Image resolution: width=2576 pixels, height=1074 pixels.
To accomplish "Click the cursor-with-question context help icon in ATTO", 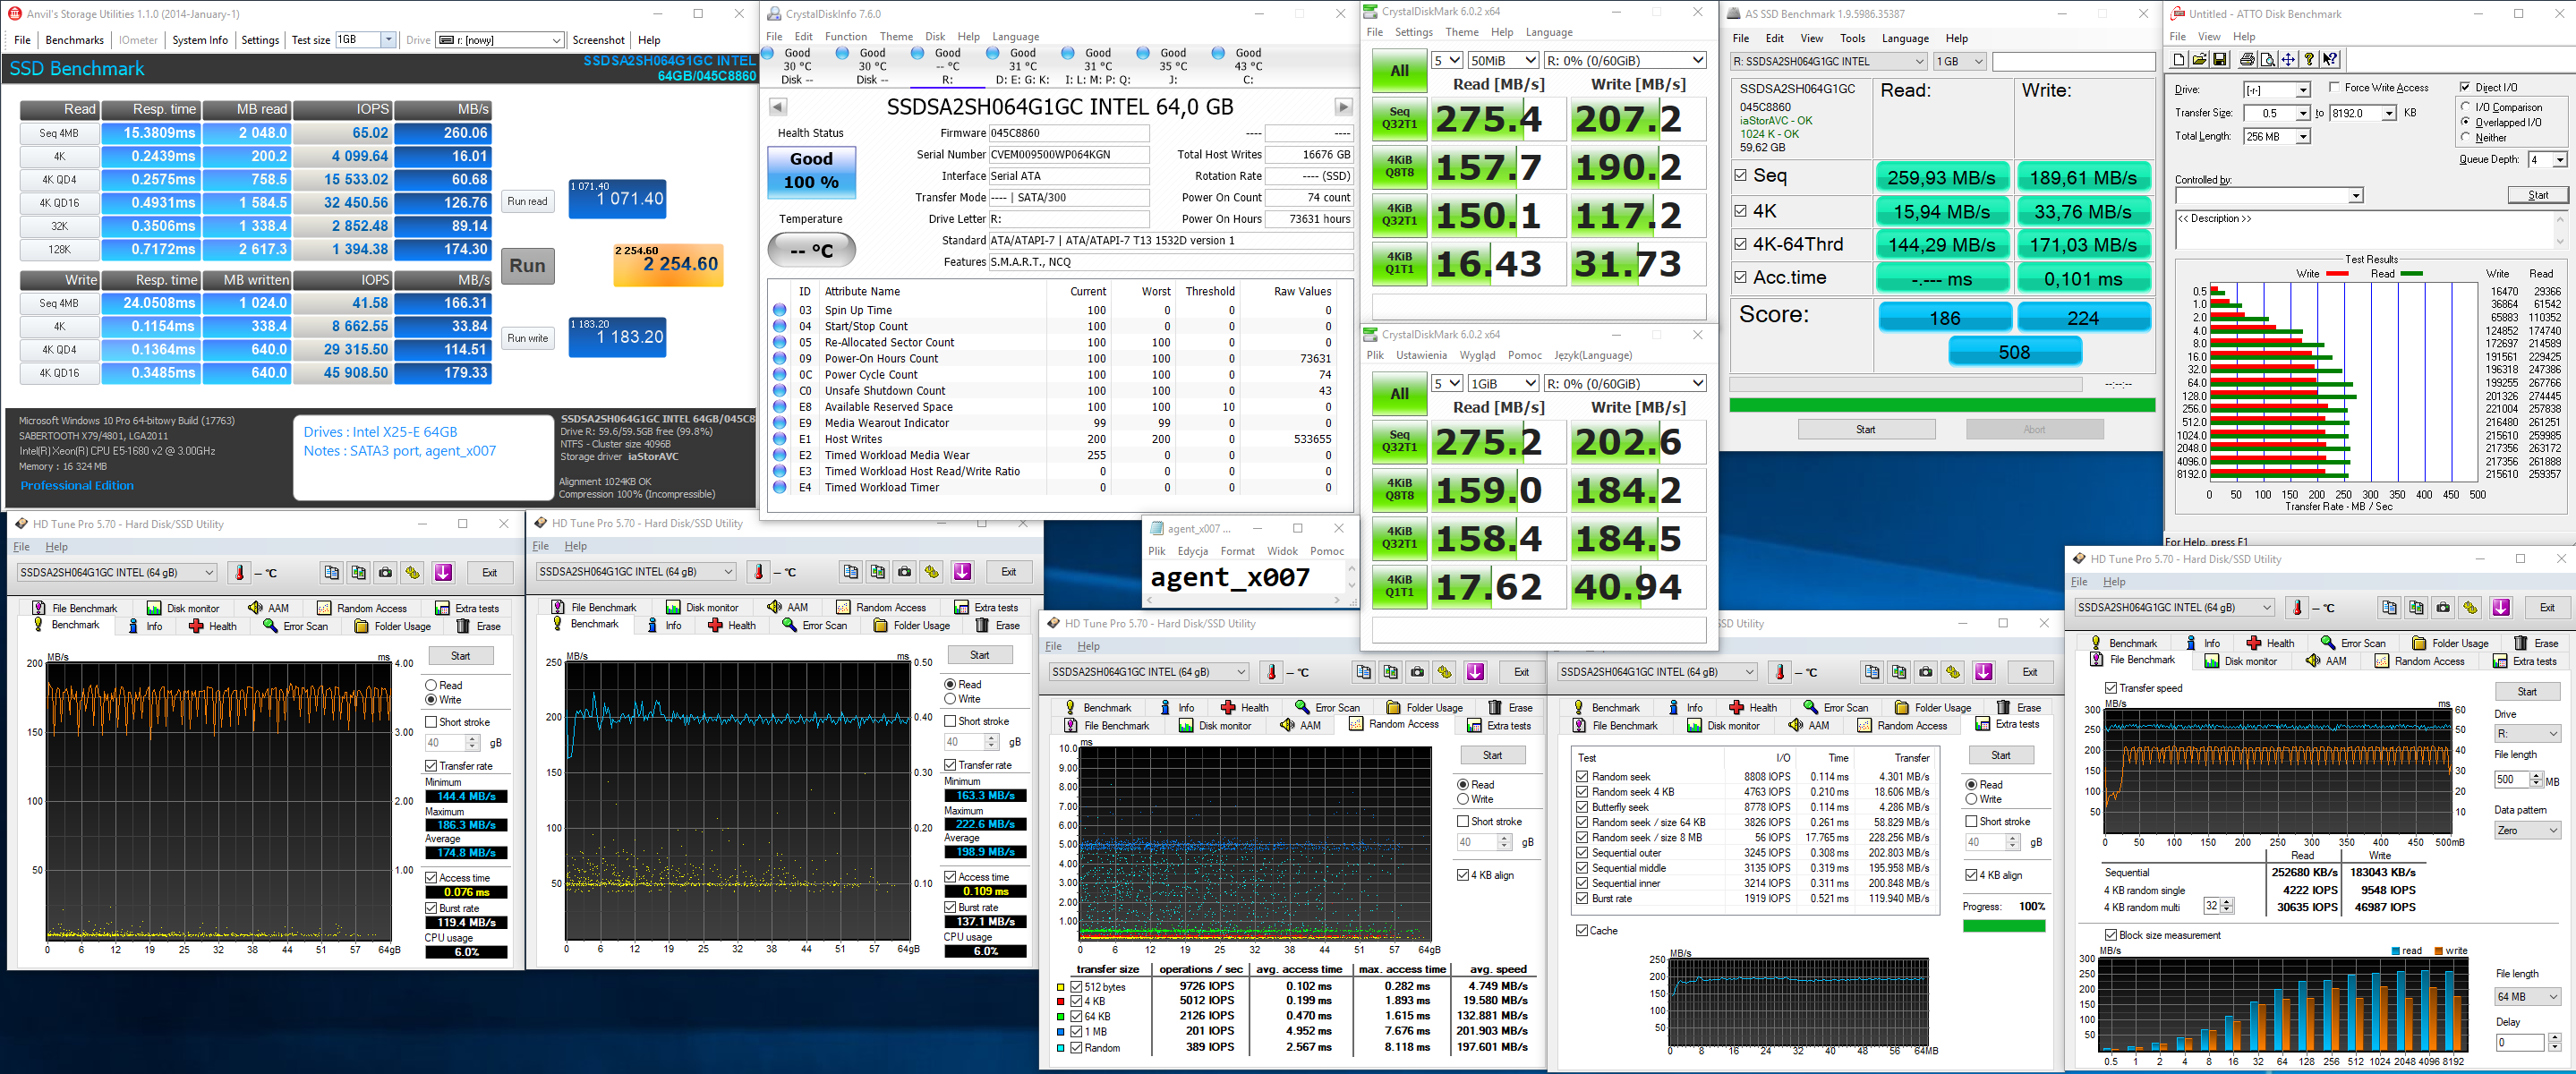I will [2329, 60].
